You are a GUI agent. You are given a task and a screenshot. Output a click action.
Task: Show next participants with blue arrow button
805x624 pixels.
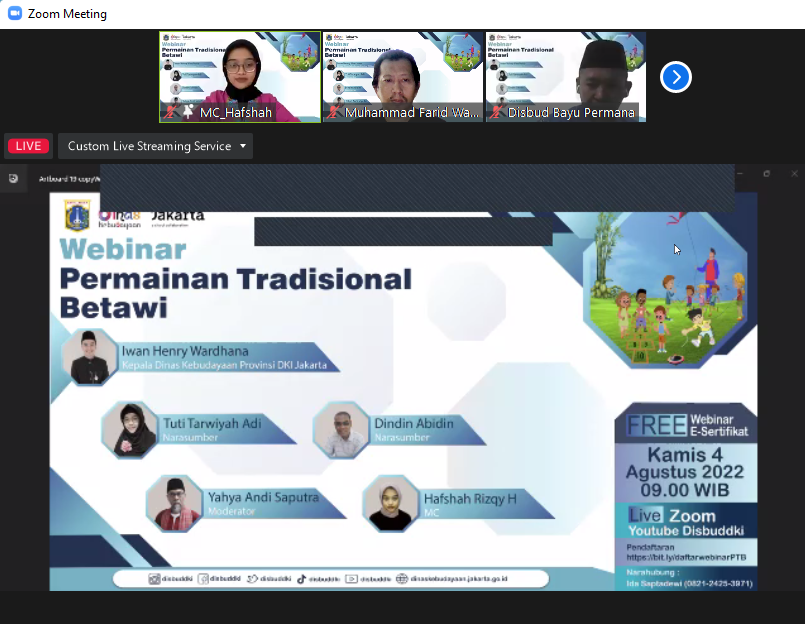(x=676, y=77)
